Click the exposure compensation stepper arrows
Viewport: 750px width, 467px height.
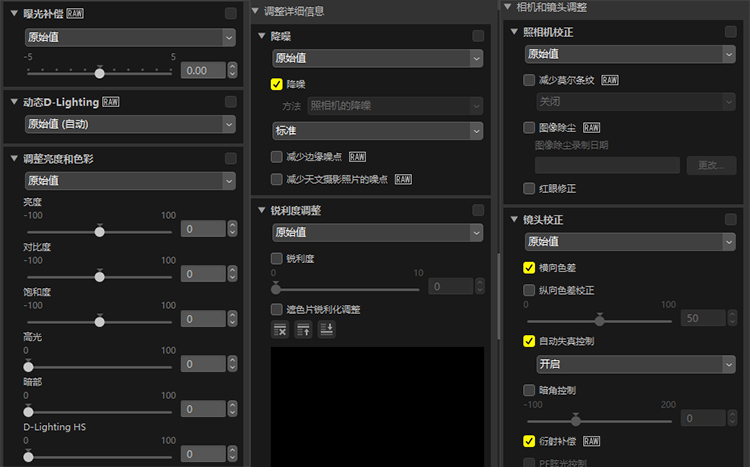pyautogui.click(x=232, y=70)
